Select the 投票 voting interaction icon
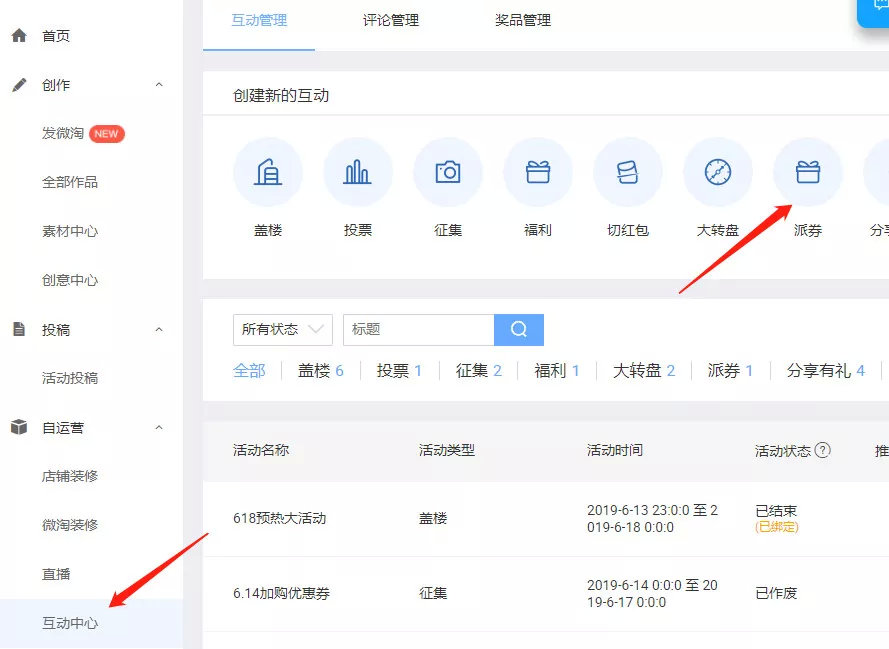 [x=357, y=171]
